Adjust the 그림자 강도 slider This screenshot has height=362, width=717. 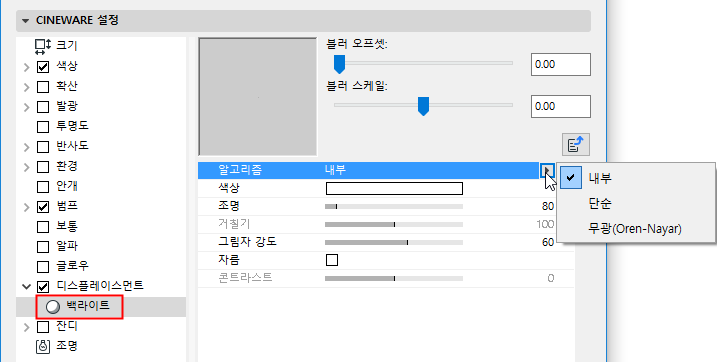394,243
